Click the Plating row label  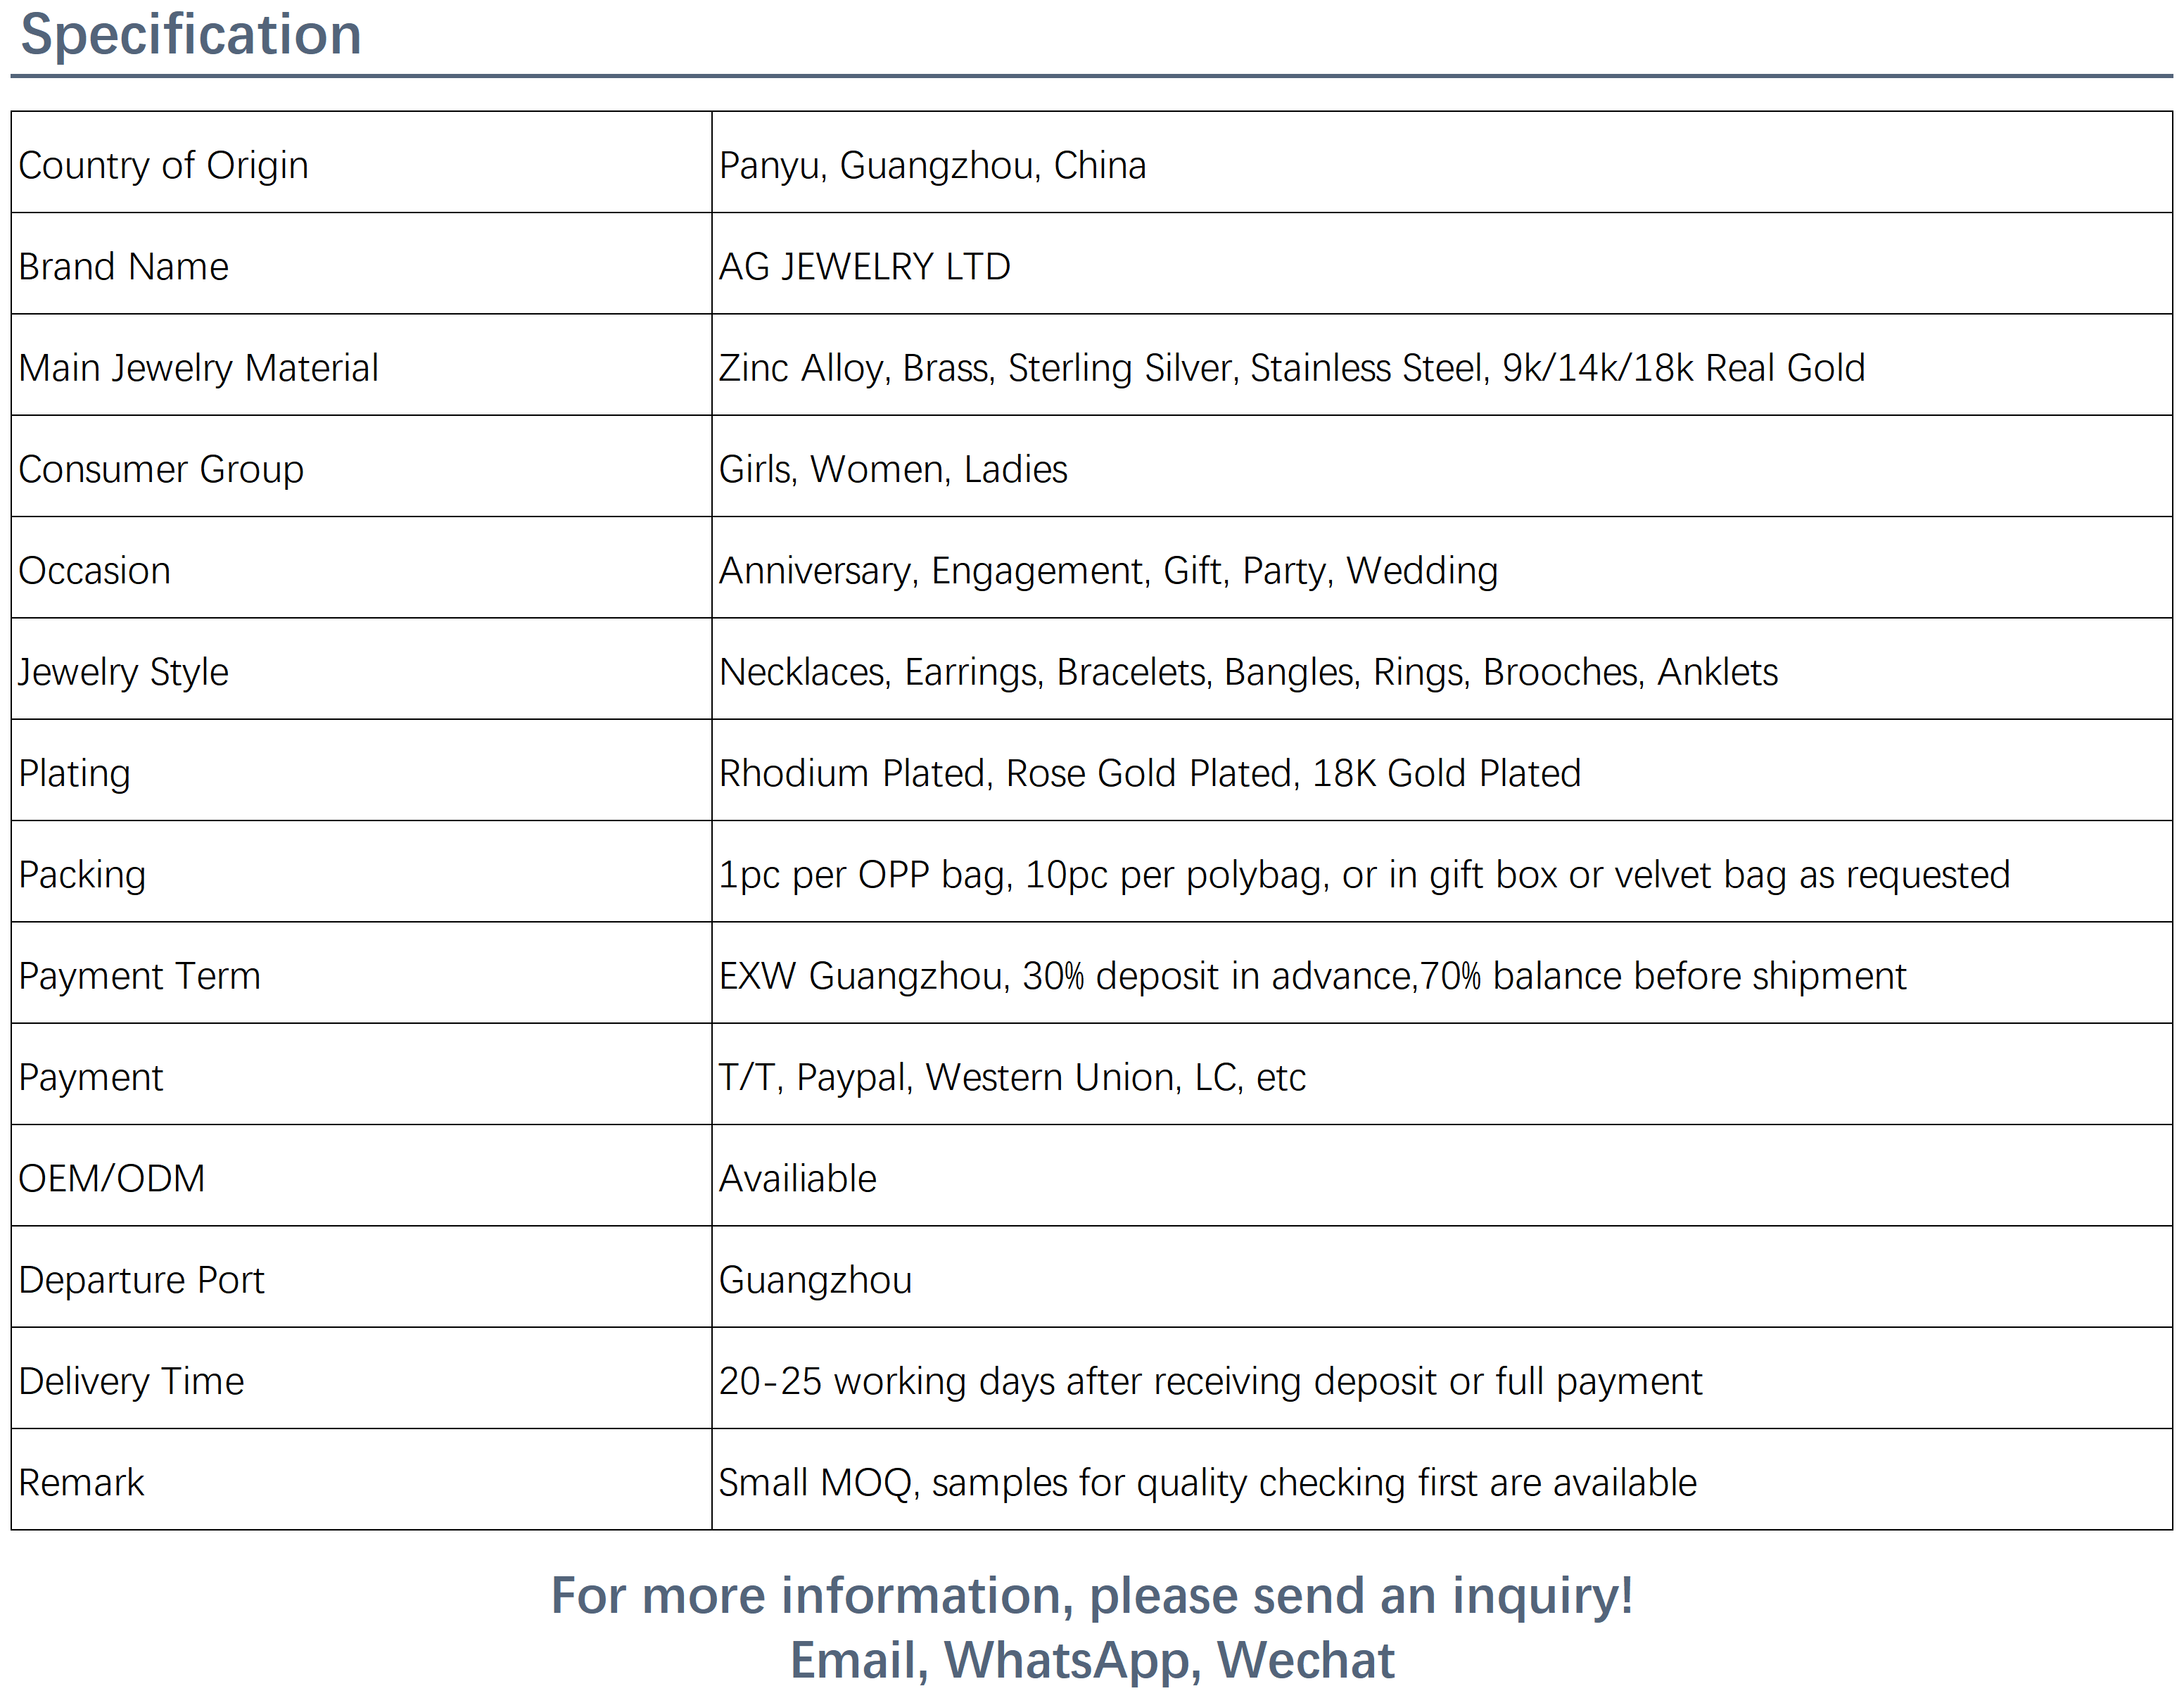(x=75, y=773)
